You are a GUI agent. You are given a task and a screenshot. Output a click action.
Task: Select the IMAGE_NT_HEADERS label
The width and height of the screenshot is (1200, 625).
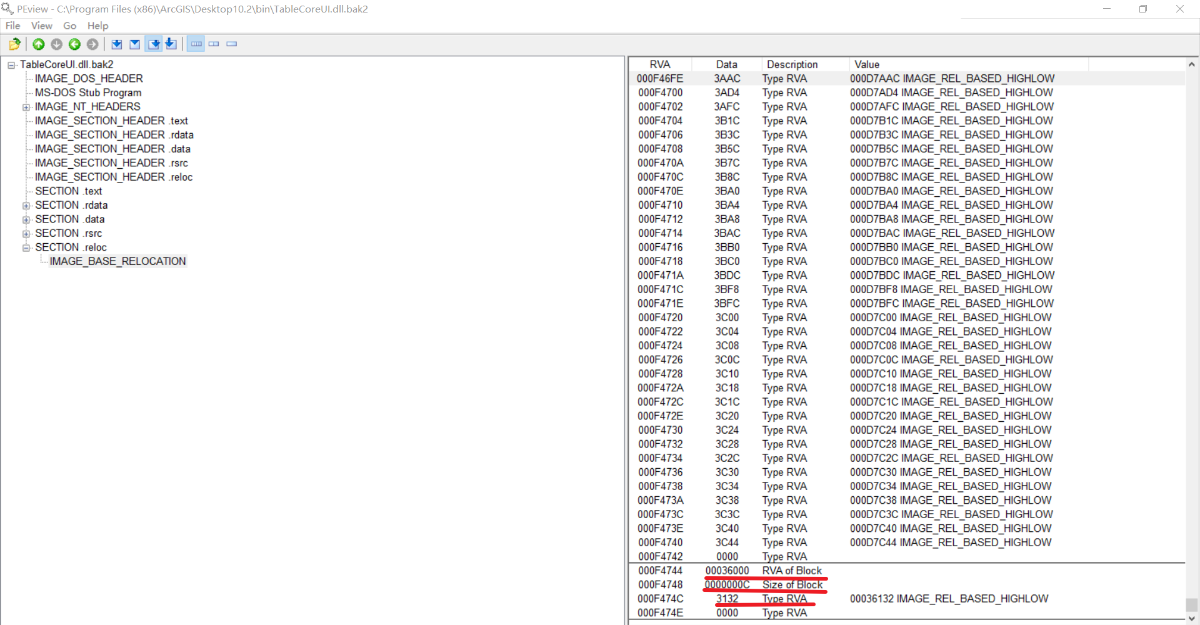pyautogui.click(x=87, y=106)
